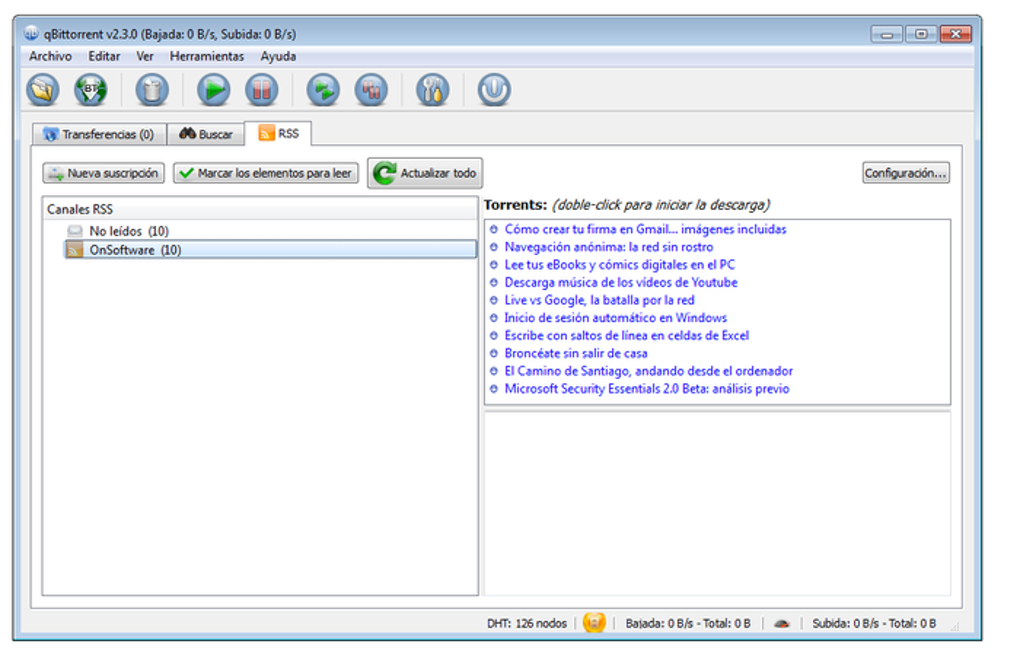
Task: Select the RSS tab
Action: 278,133
